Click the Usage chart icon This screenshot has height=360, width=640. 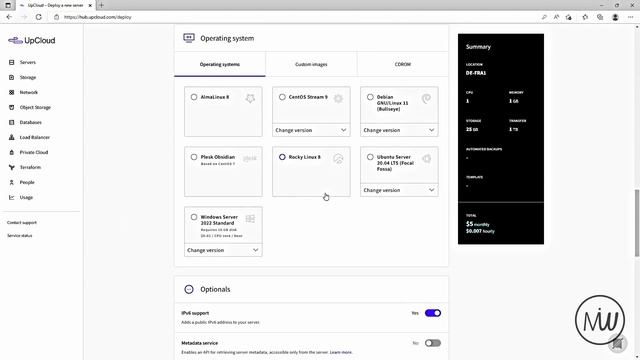11,197
